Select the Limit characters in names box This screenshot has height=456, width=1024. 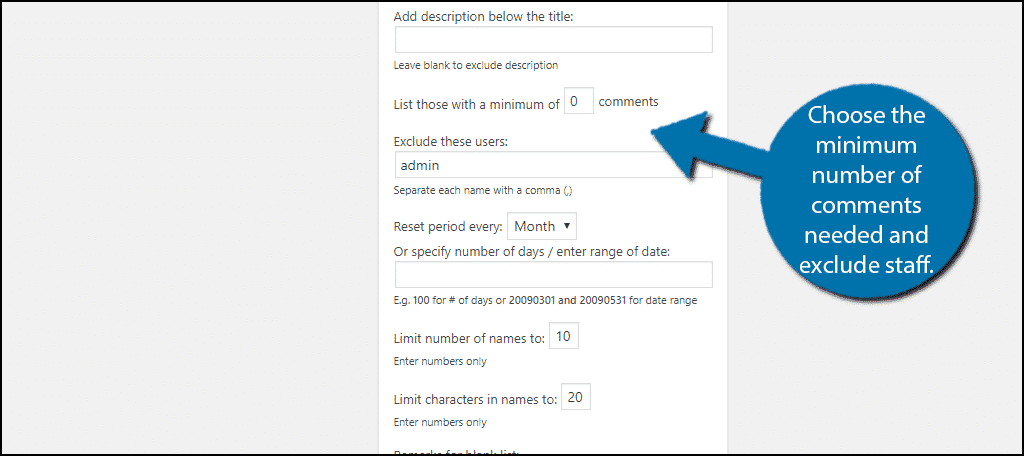(x=575, y=398)
